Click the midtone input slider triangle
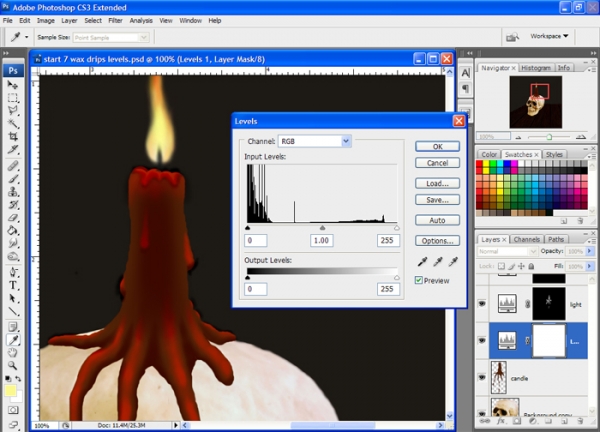This screenshot has width=600, height=432. tap(322, 228)
